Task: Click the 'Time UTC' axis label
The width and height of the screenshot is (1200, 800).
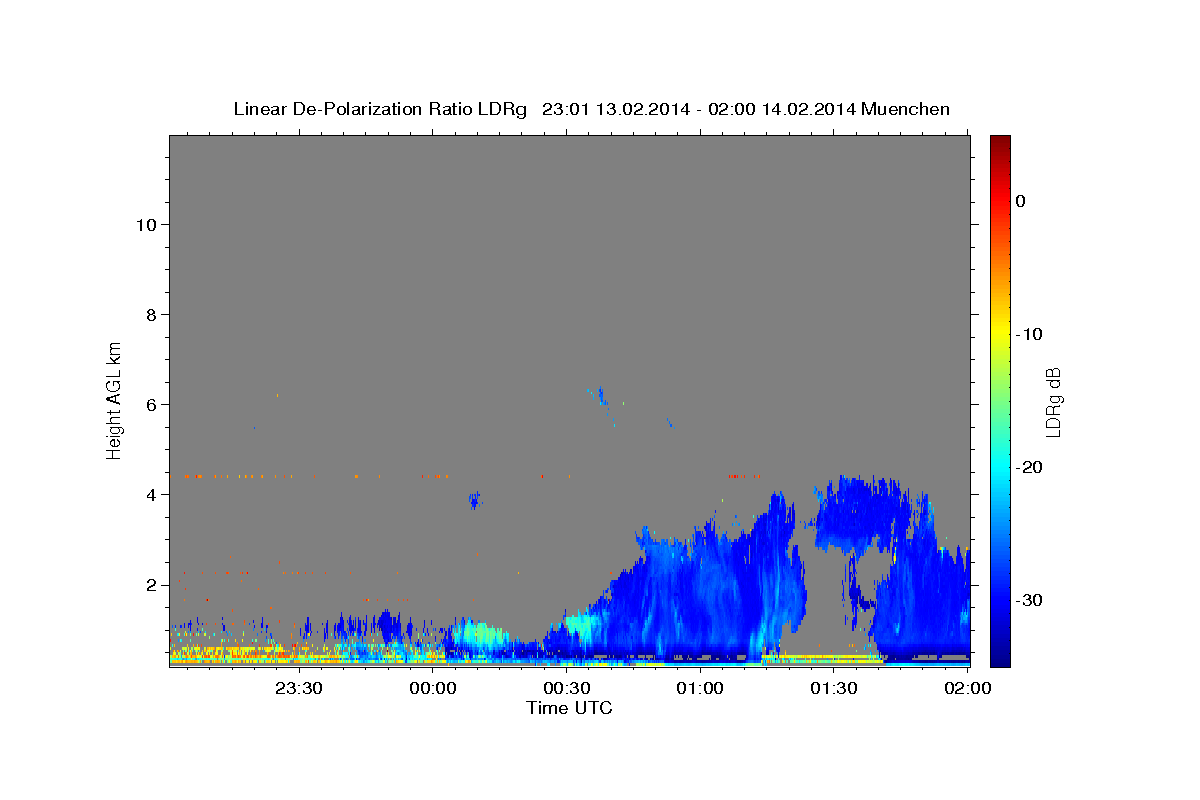Action: (569, 708)
